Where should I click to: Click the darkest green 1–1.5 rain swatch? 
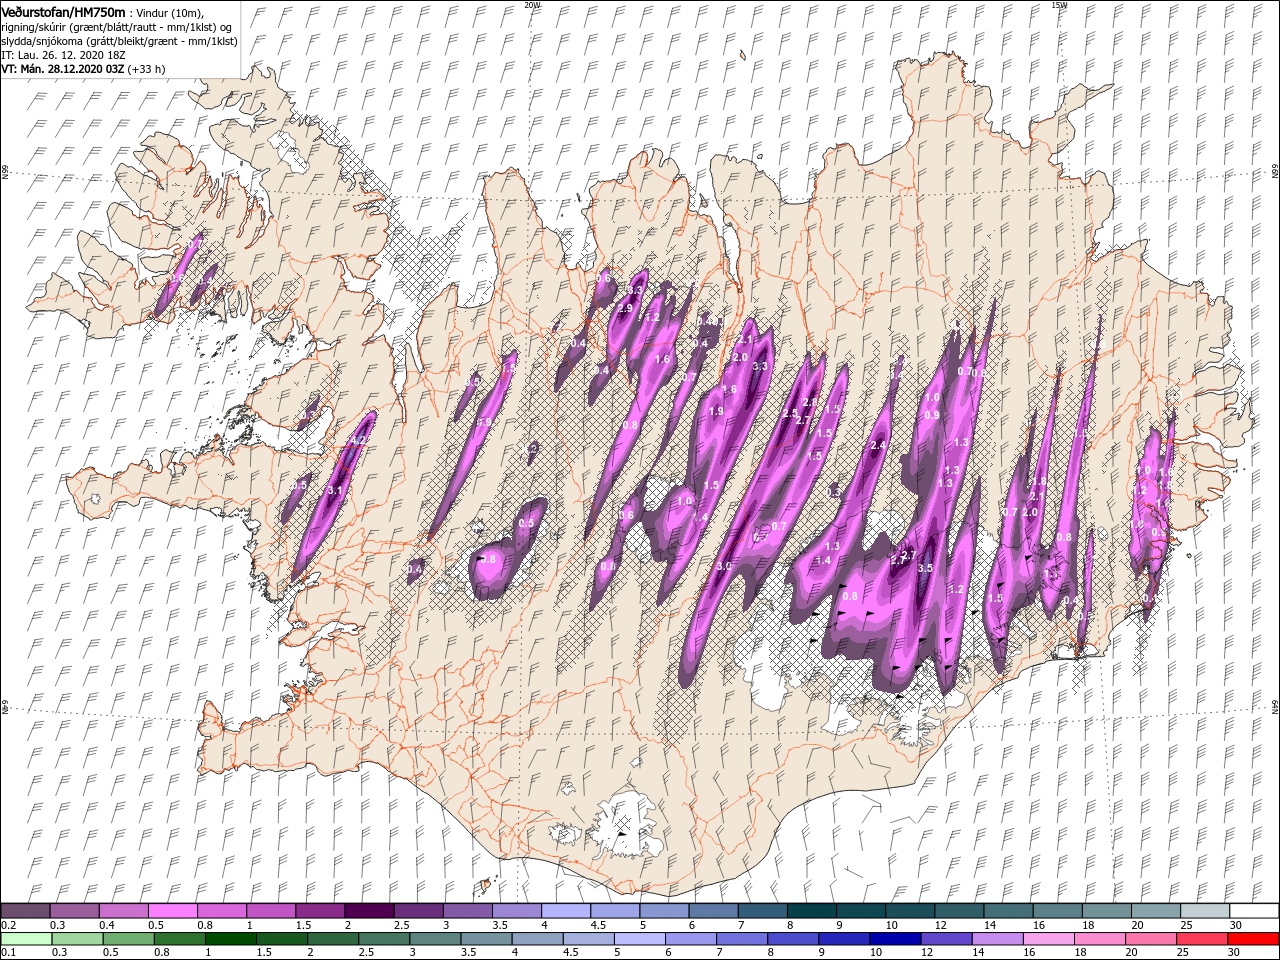pos(229,939)
